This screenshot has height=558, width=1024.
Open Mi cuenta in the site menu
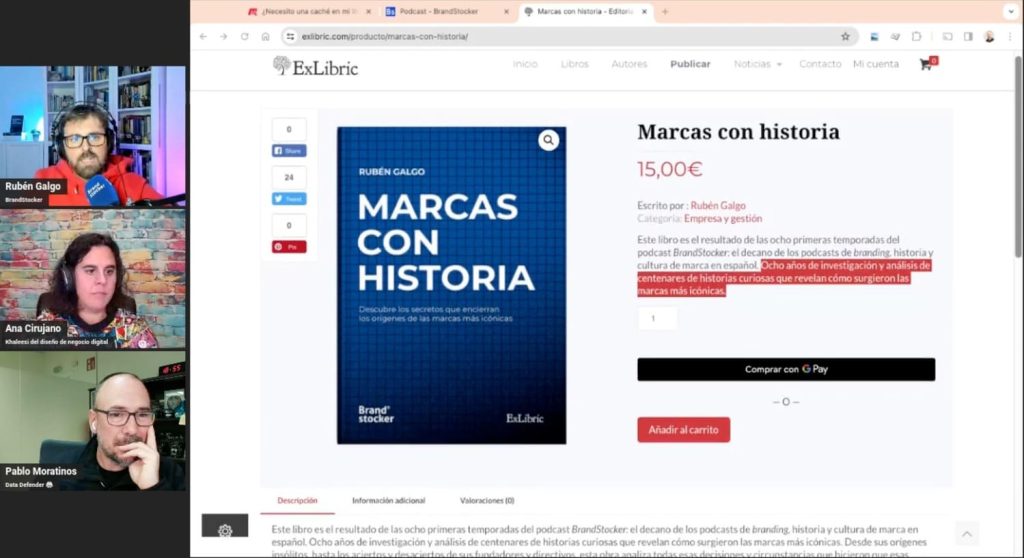click(x=876, y=64)
